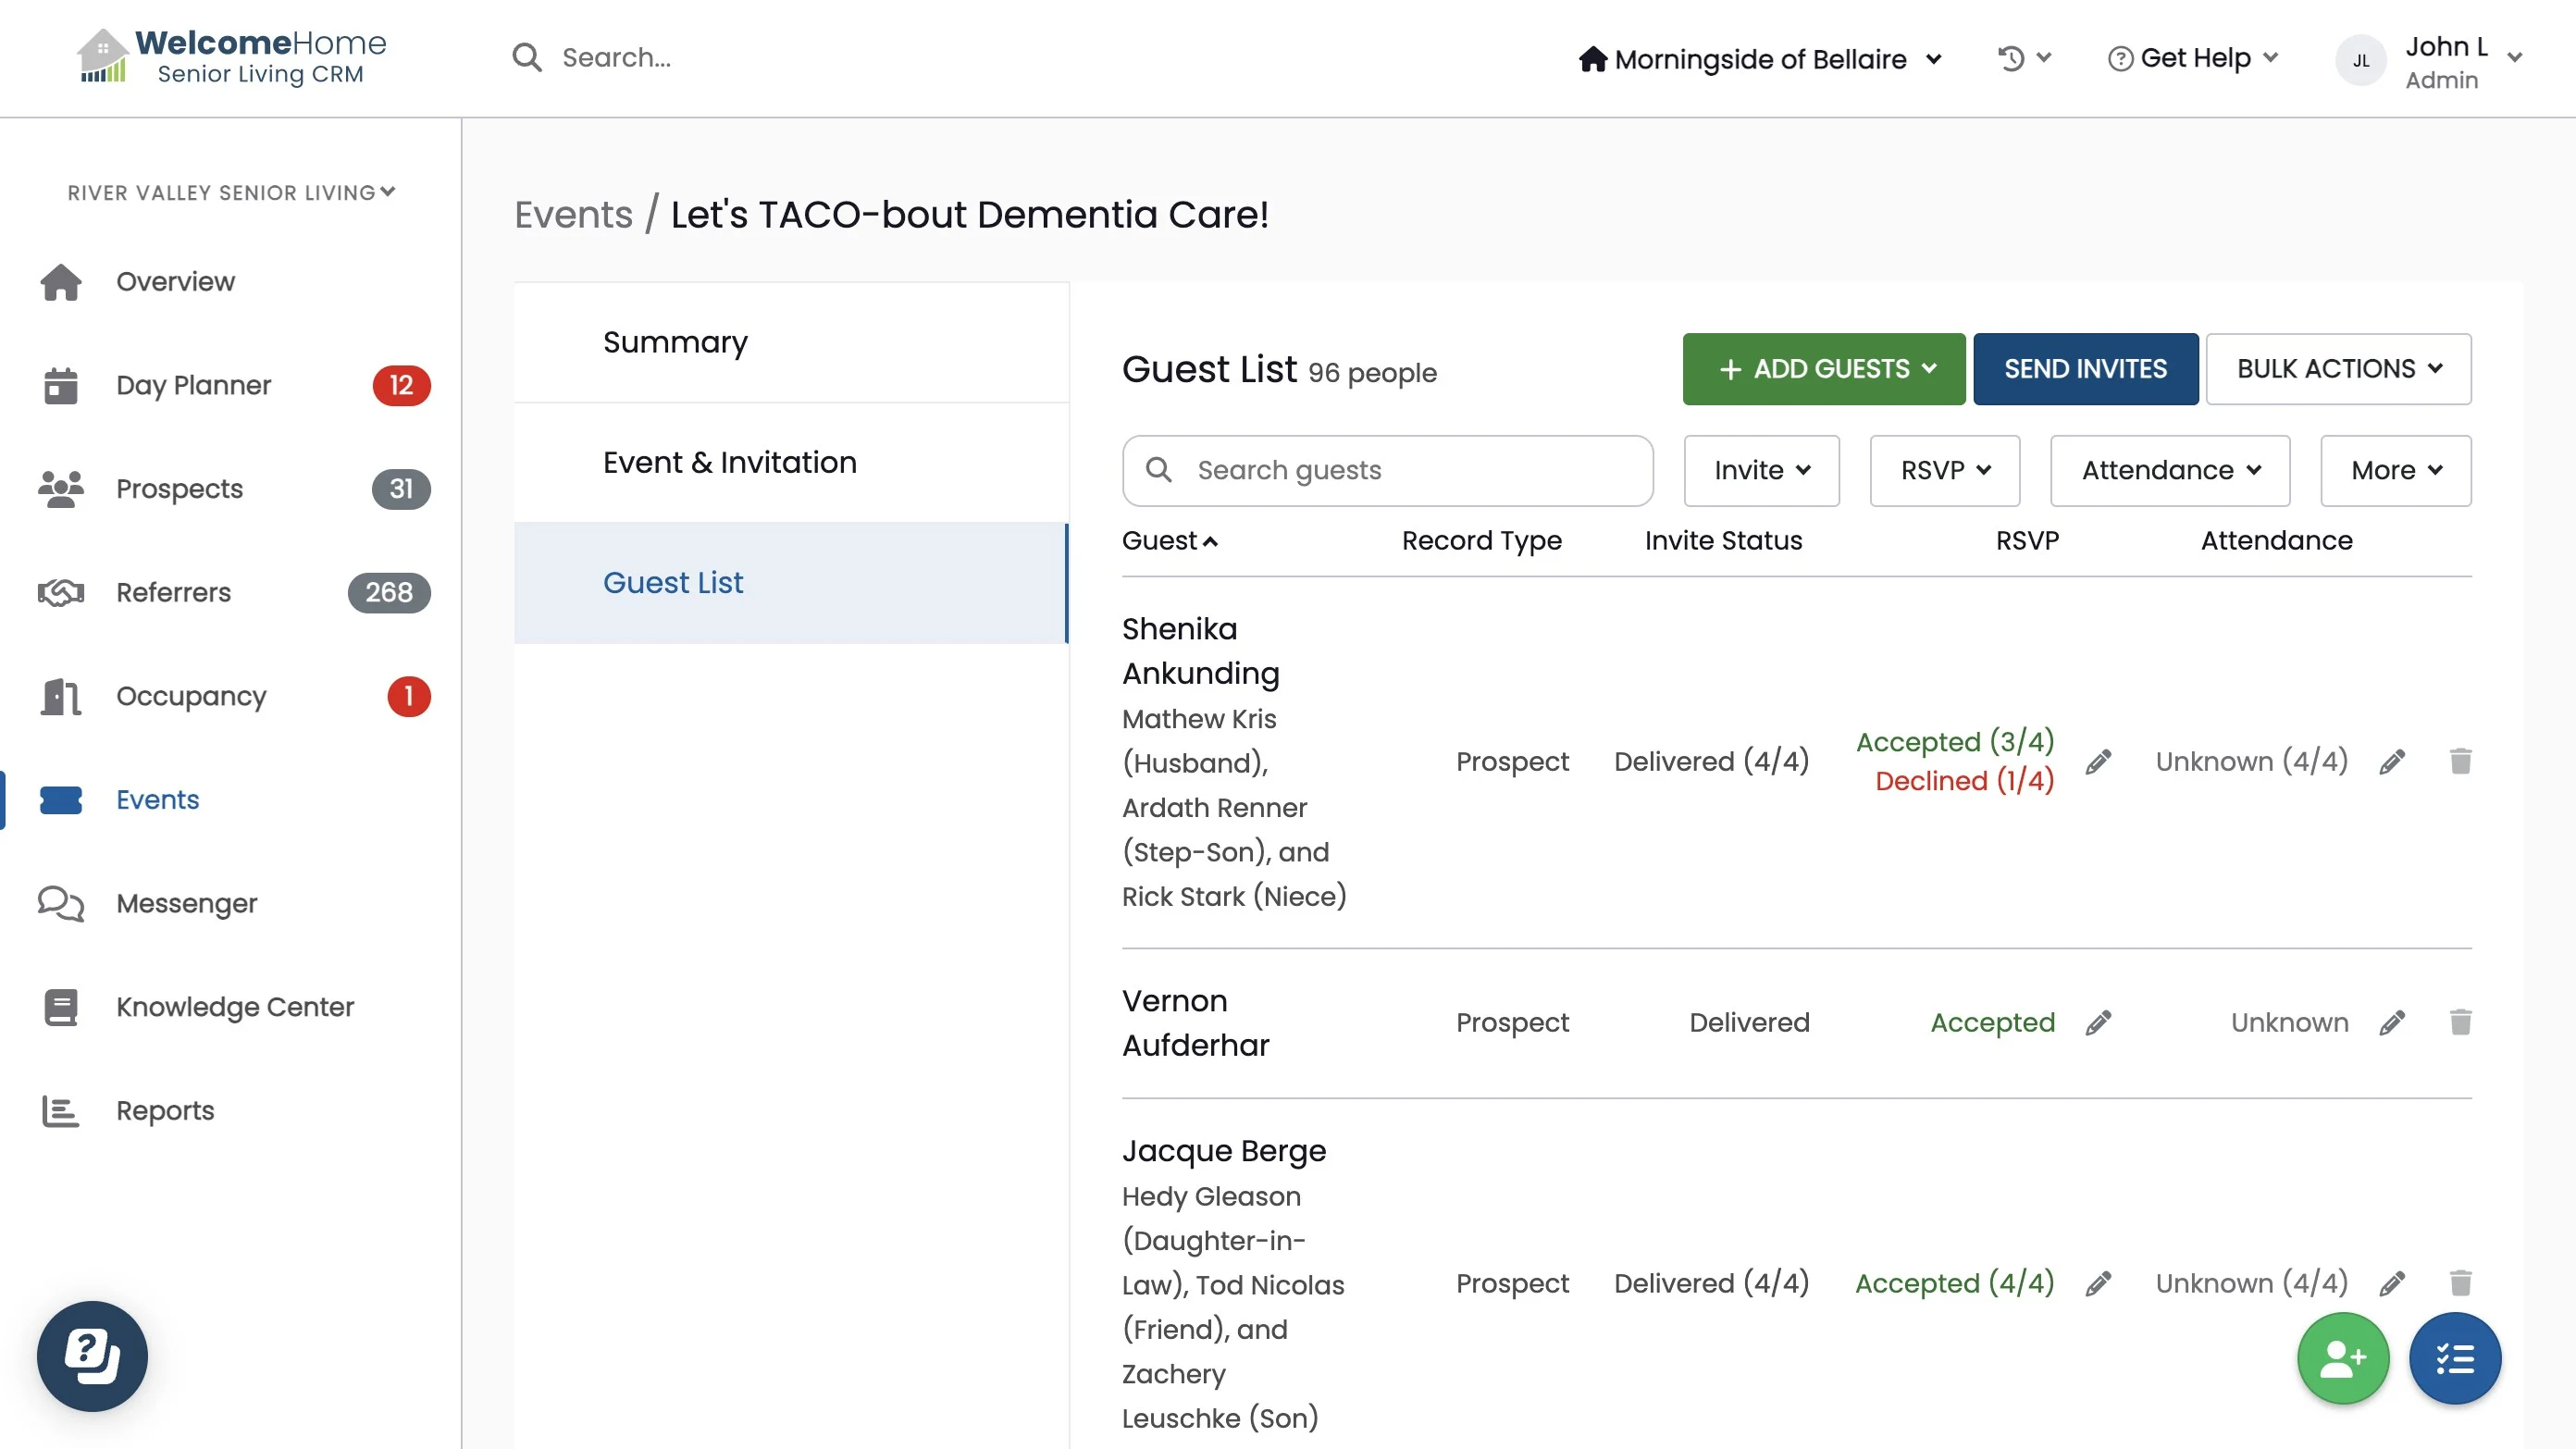The width and height of the screenshot is (2576, 1449).
Task: Open the Attendance filter dropdown
Action: 2169,470
